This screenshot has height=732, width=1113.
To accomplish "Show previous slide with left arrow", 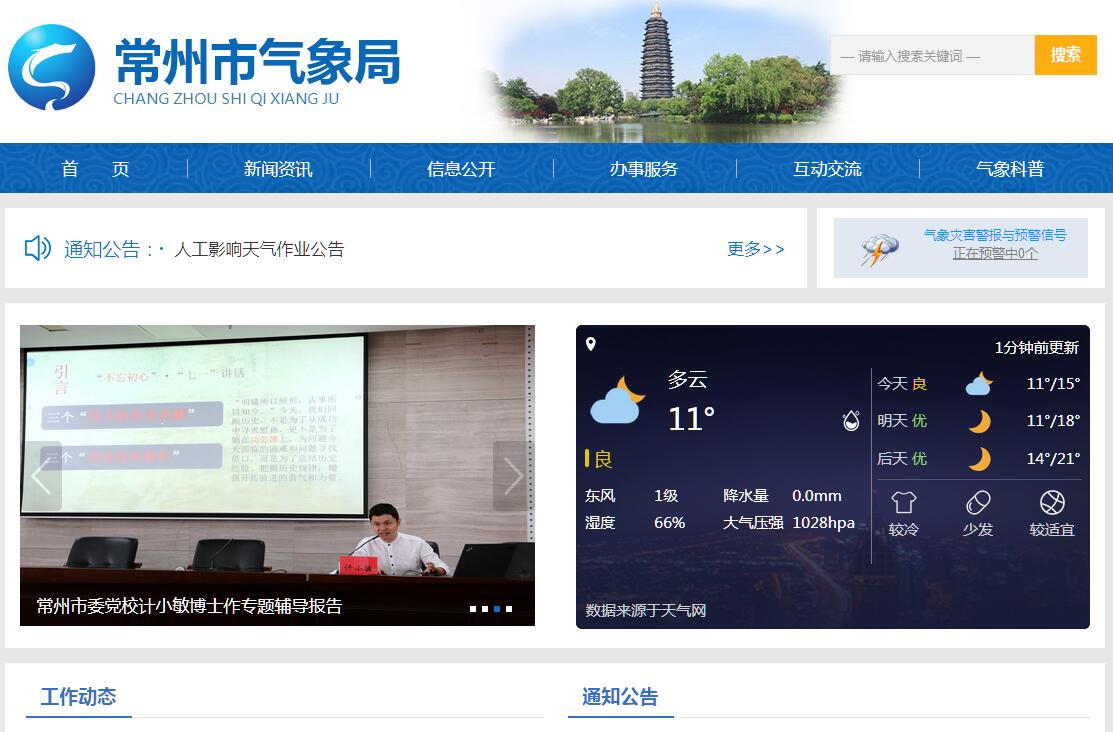I will [x=42, y=476].
